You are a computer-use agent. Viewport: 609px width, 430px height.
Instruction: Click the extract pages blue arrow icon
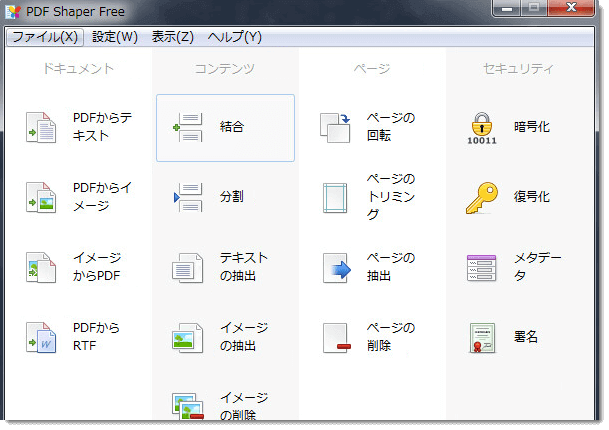click(336, 268)
